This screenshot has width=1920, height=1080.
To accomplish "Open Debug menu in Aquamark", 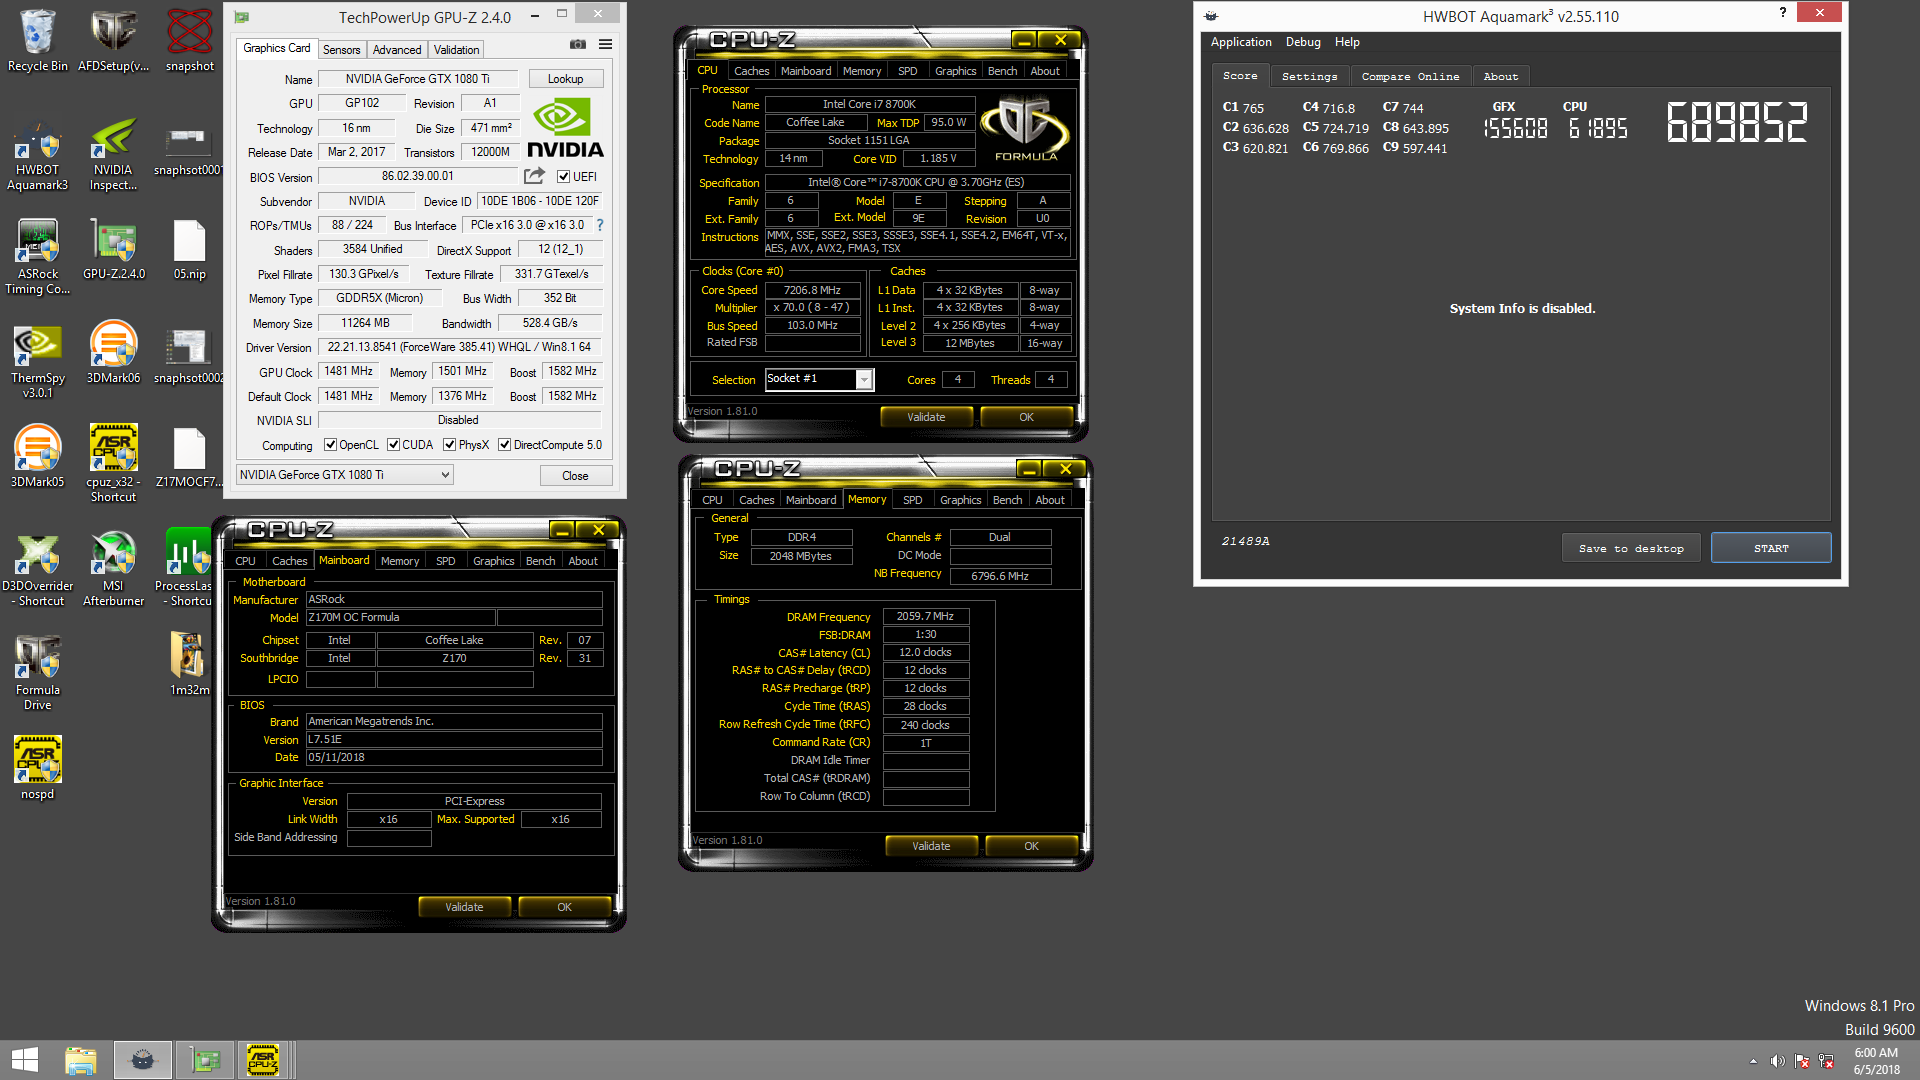I will point(1303,42).
